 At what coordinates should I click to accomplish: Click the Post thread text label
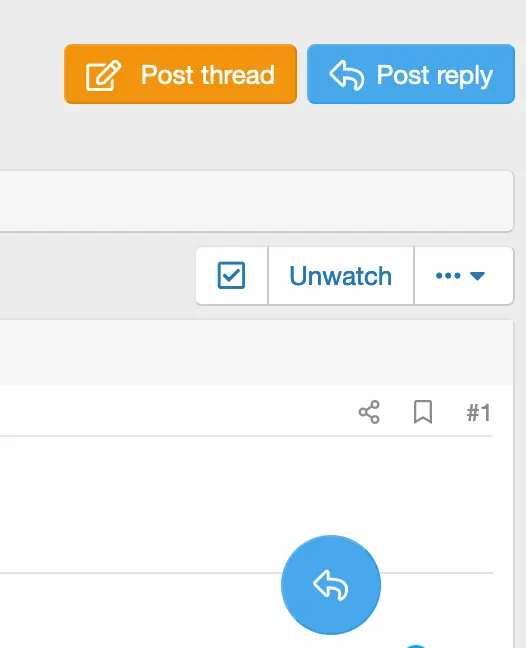click(x=208, y=75)
